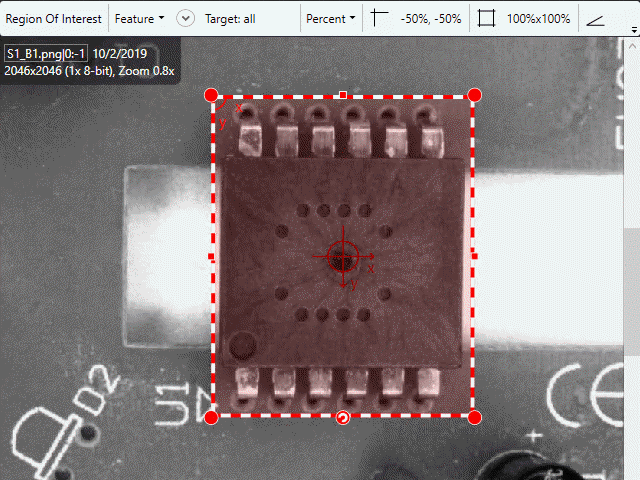Open the Feature dropdown
The width and height of the screenshot is (640, 480).
click(x=140, y=18)
